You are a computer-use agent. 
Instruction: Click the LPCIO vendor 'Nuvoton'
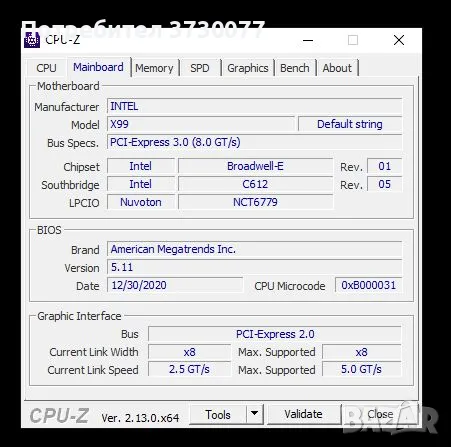click(x=141, y=202)
